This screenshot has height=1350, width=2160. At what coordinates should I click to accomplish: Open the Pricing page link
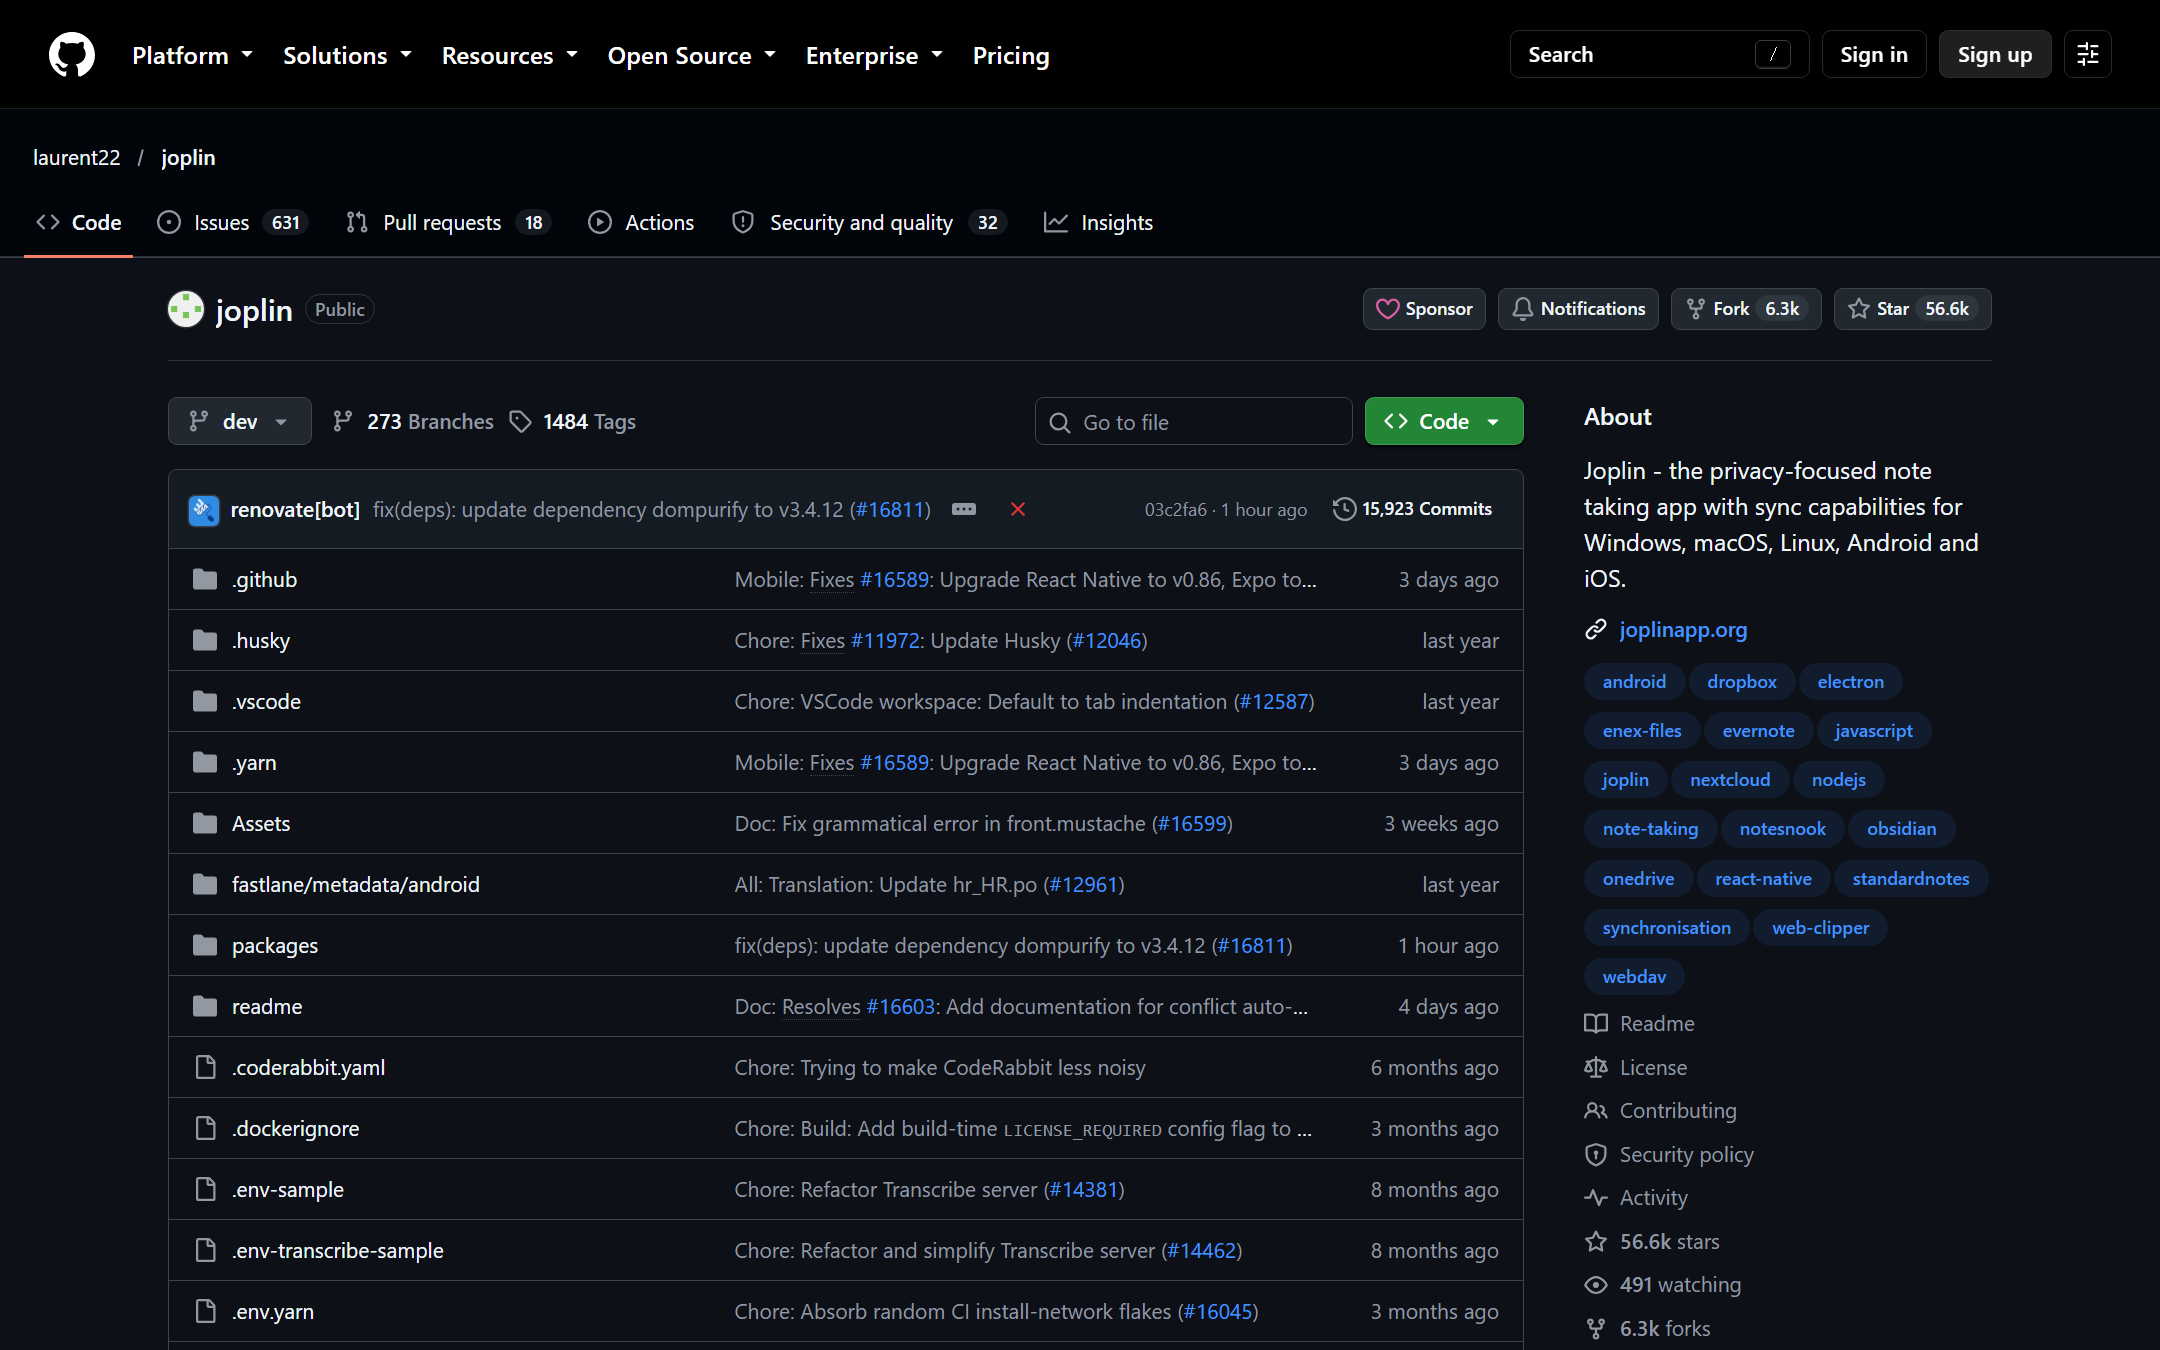1011,55
